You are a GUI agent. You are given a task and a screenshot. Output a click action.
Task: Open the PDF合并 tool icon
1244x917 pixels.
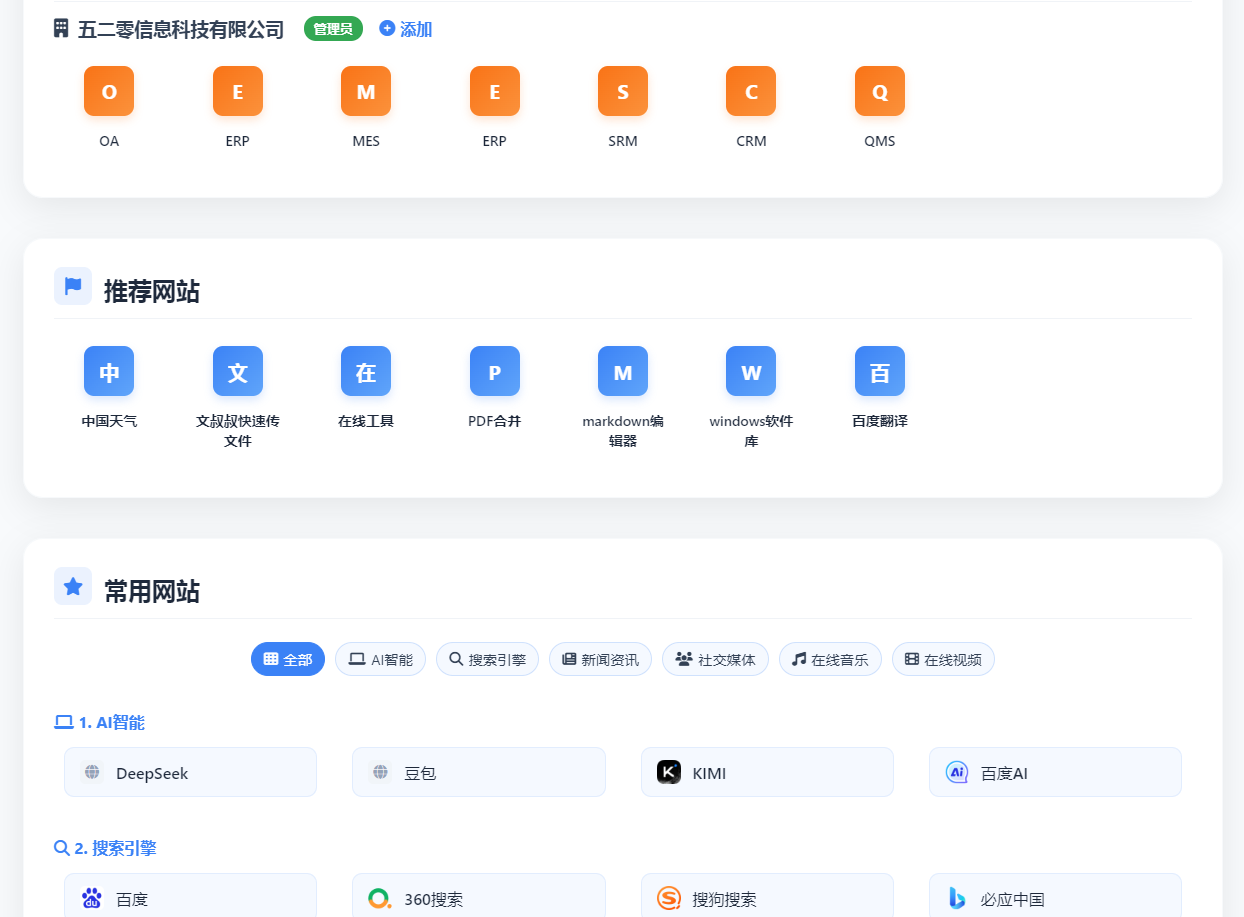[x=494, y=372]
